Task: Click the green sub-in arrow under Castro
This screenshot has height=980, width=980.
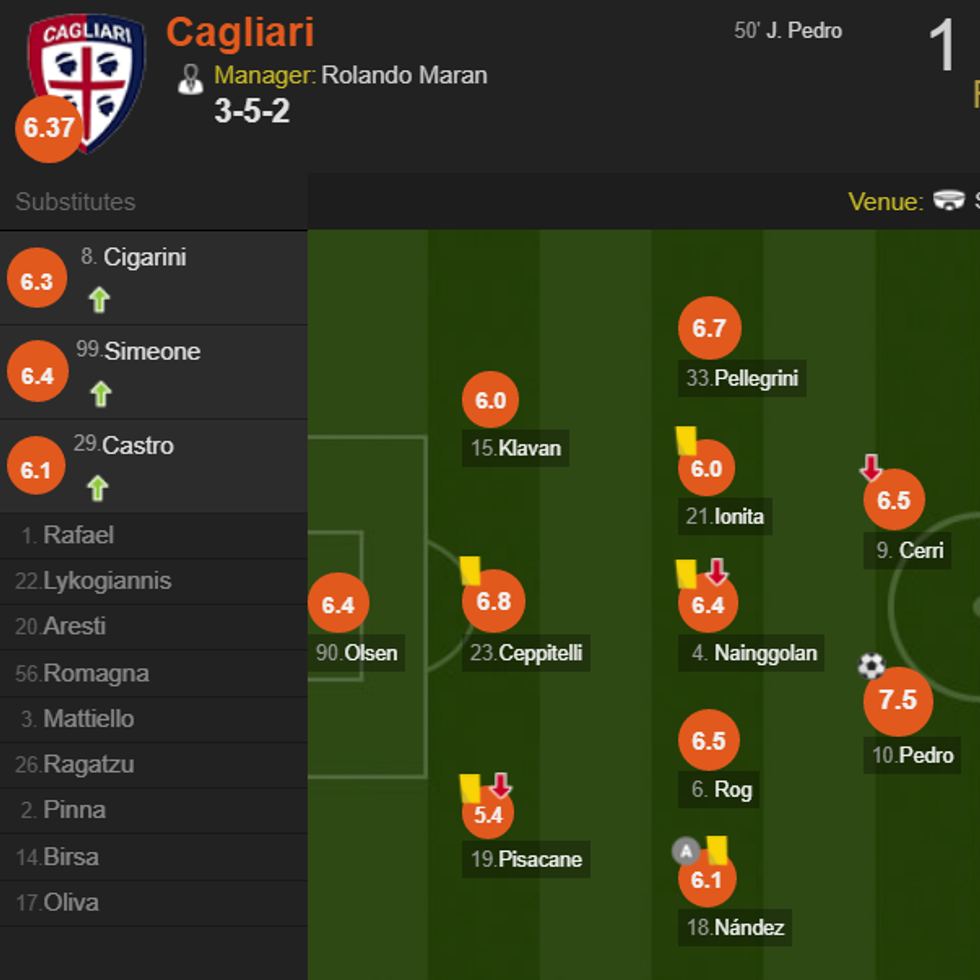Action: coord(97,488)
